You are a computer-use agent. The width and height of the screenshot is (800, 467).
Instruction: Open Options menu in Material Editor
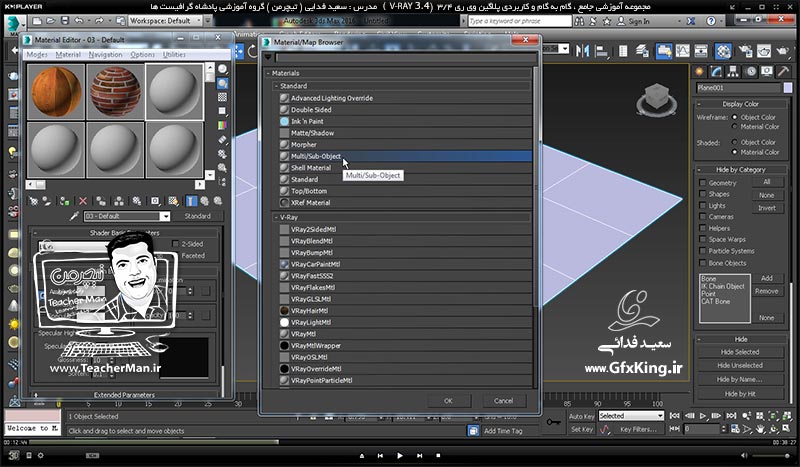tap(142, 55)
